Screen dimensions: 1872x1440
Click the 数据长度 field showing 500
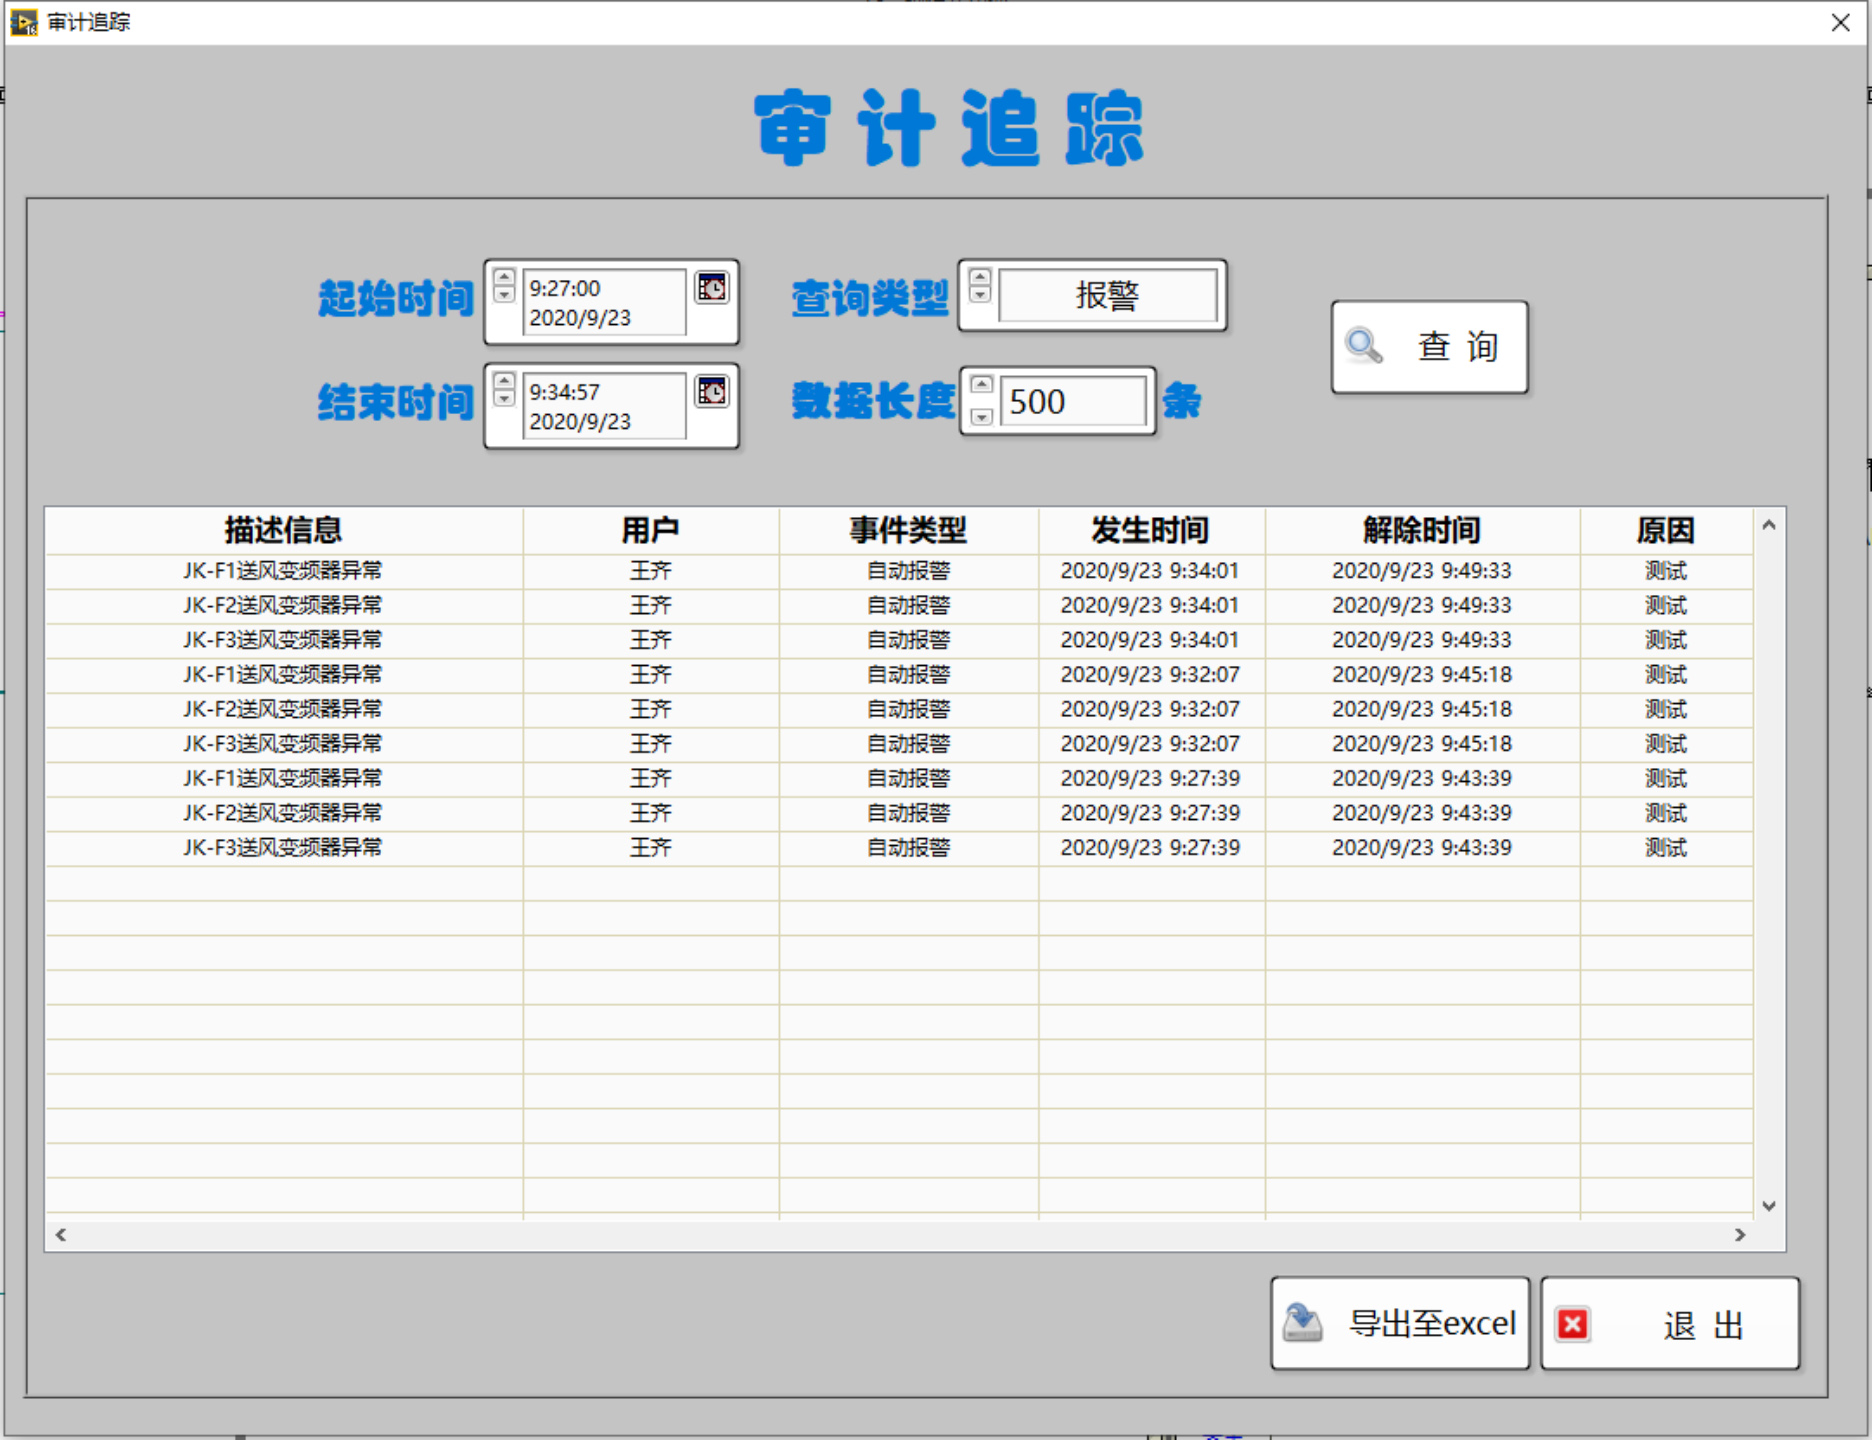[x=1073, y=401]
